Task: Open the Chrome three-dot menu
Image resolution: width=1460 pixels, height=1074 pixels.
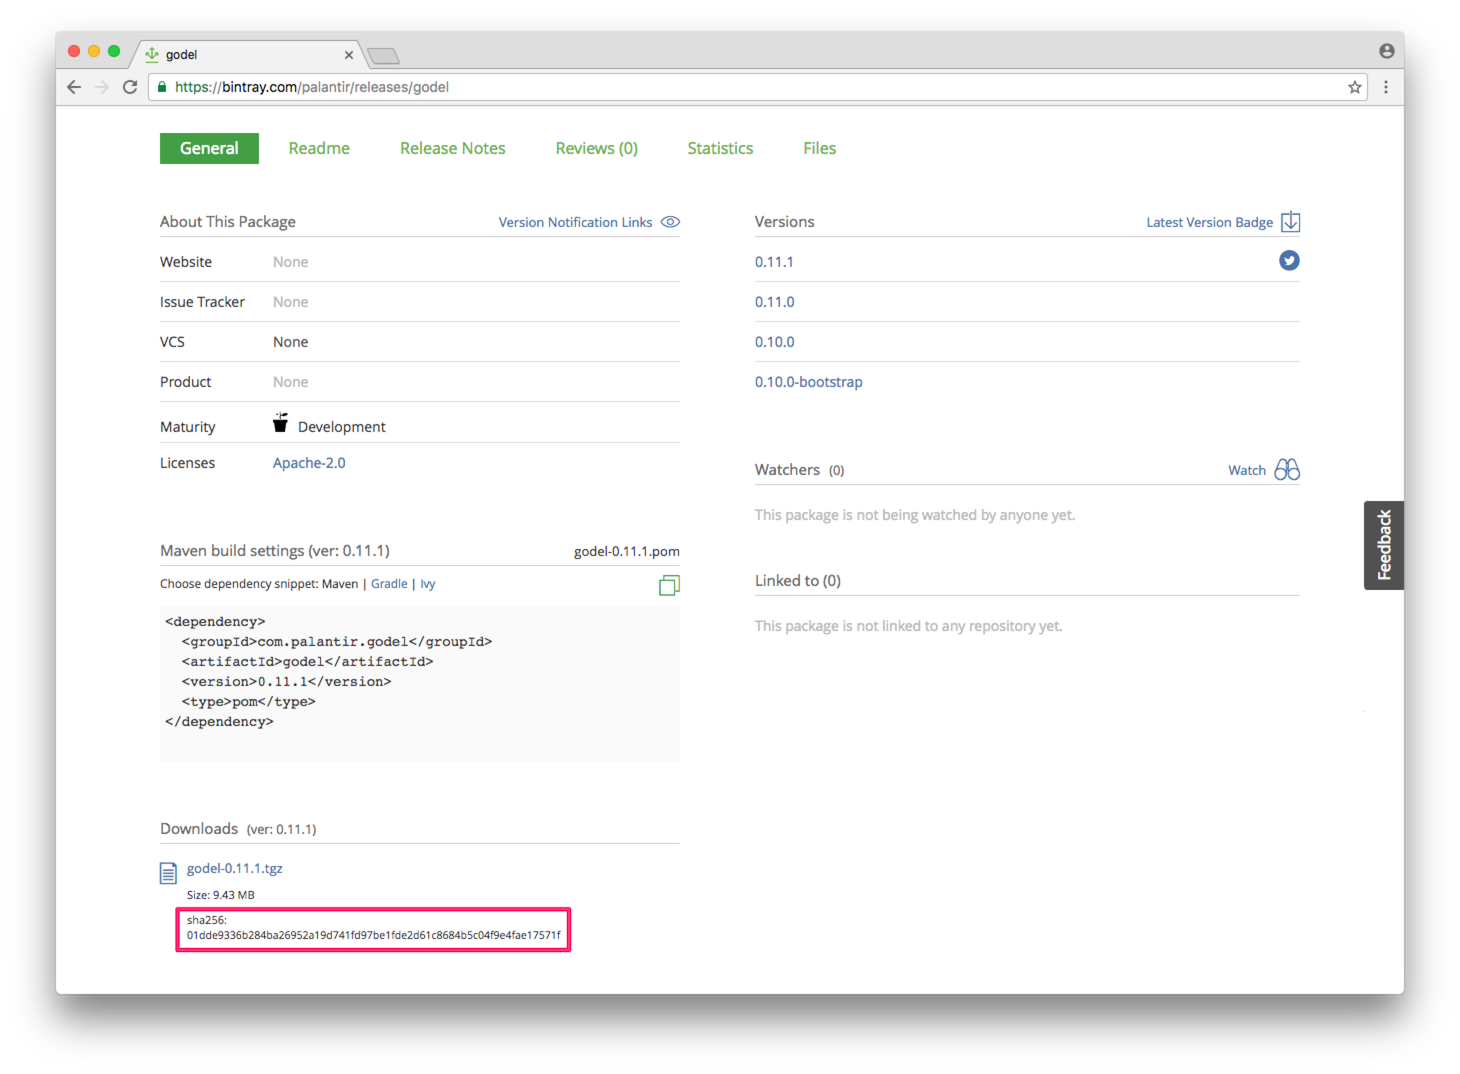Action: (x=1386, y=87)
